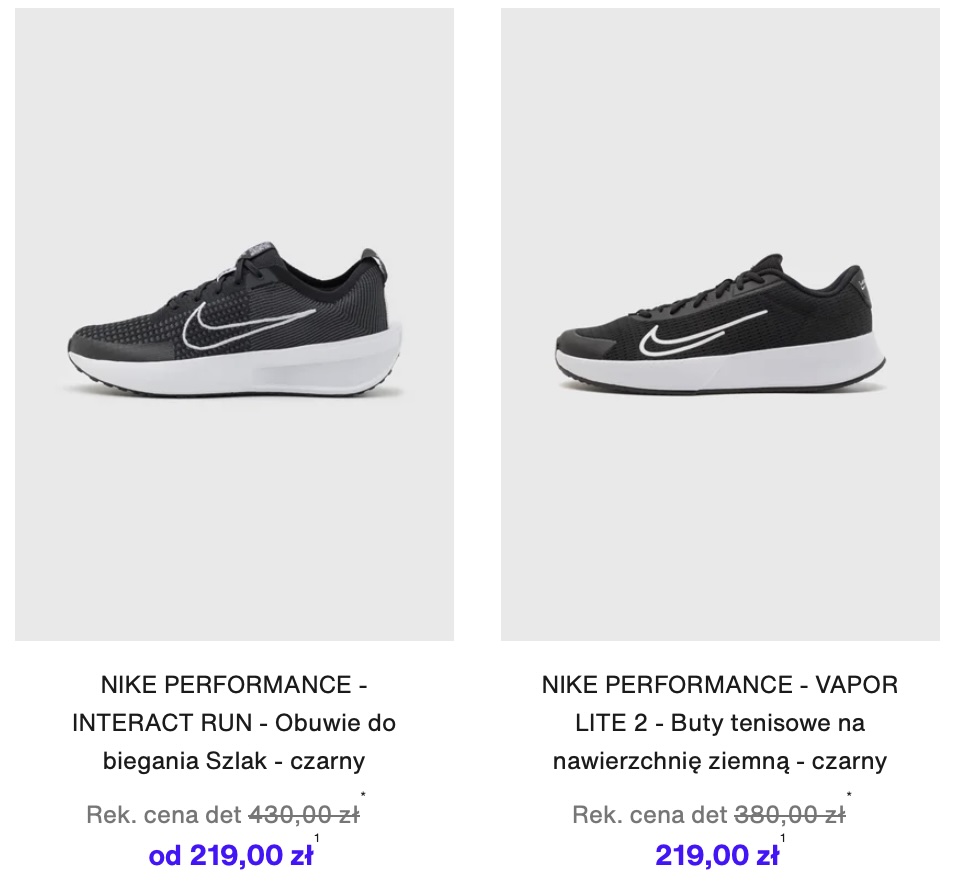Click the crossed-out 430,00 zł price

pos(304,815)
